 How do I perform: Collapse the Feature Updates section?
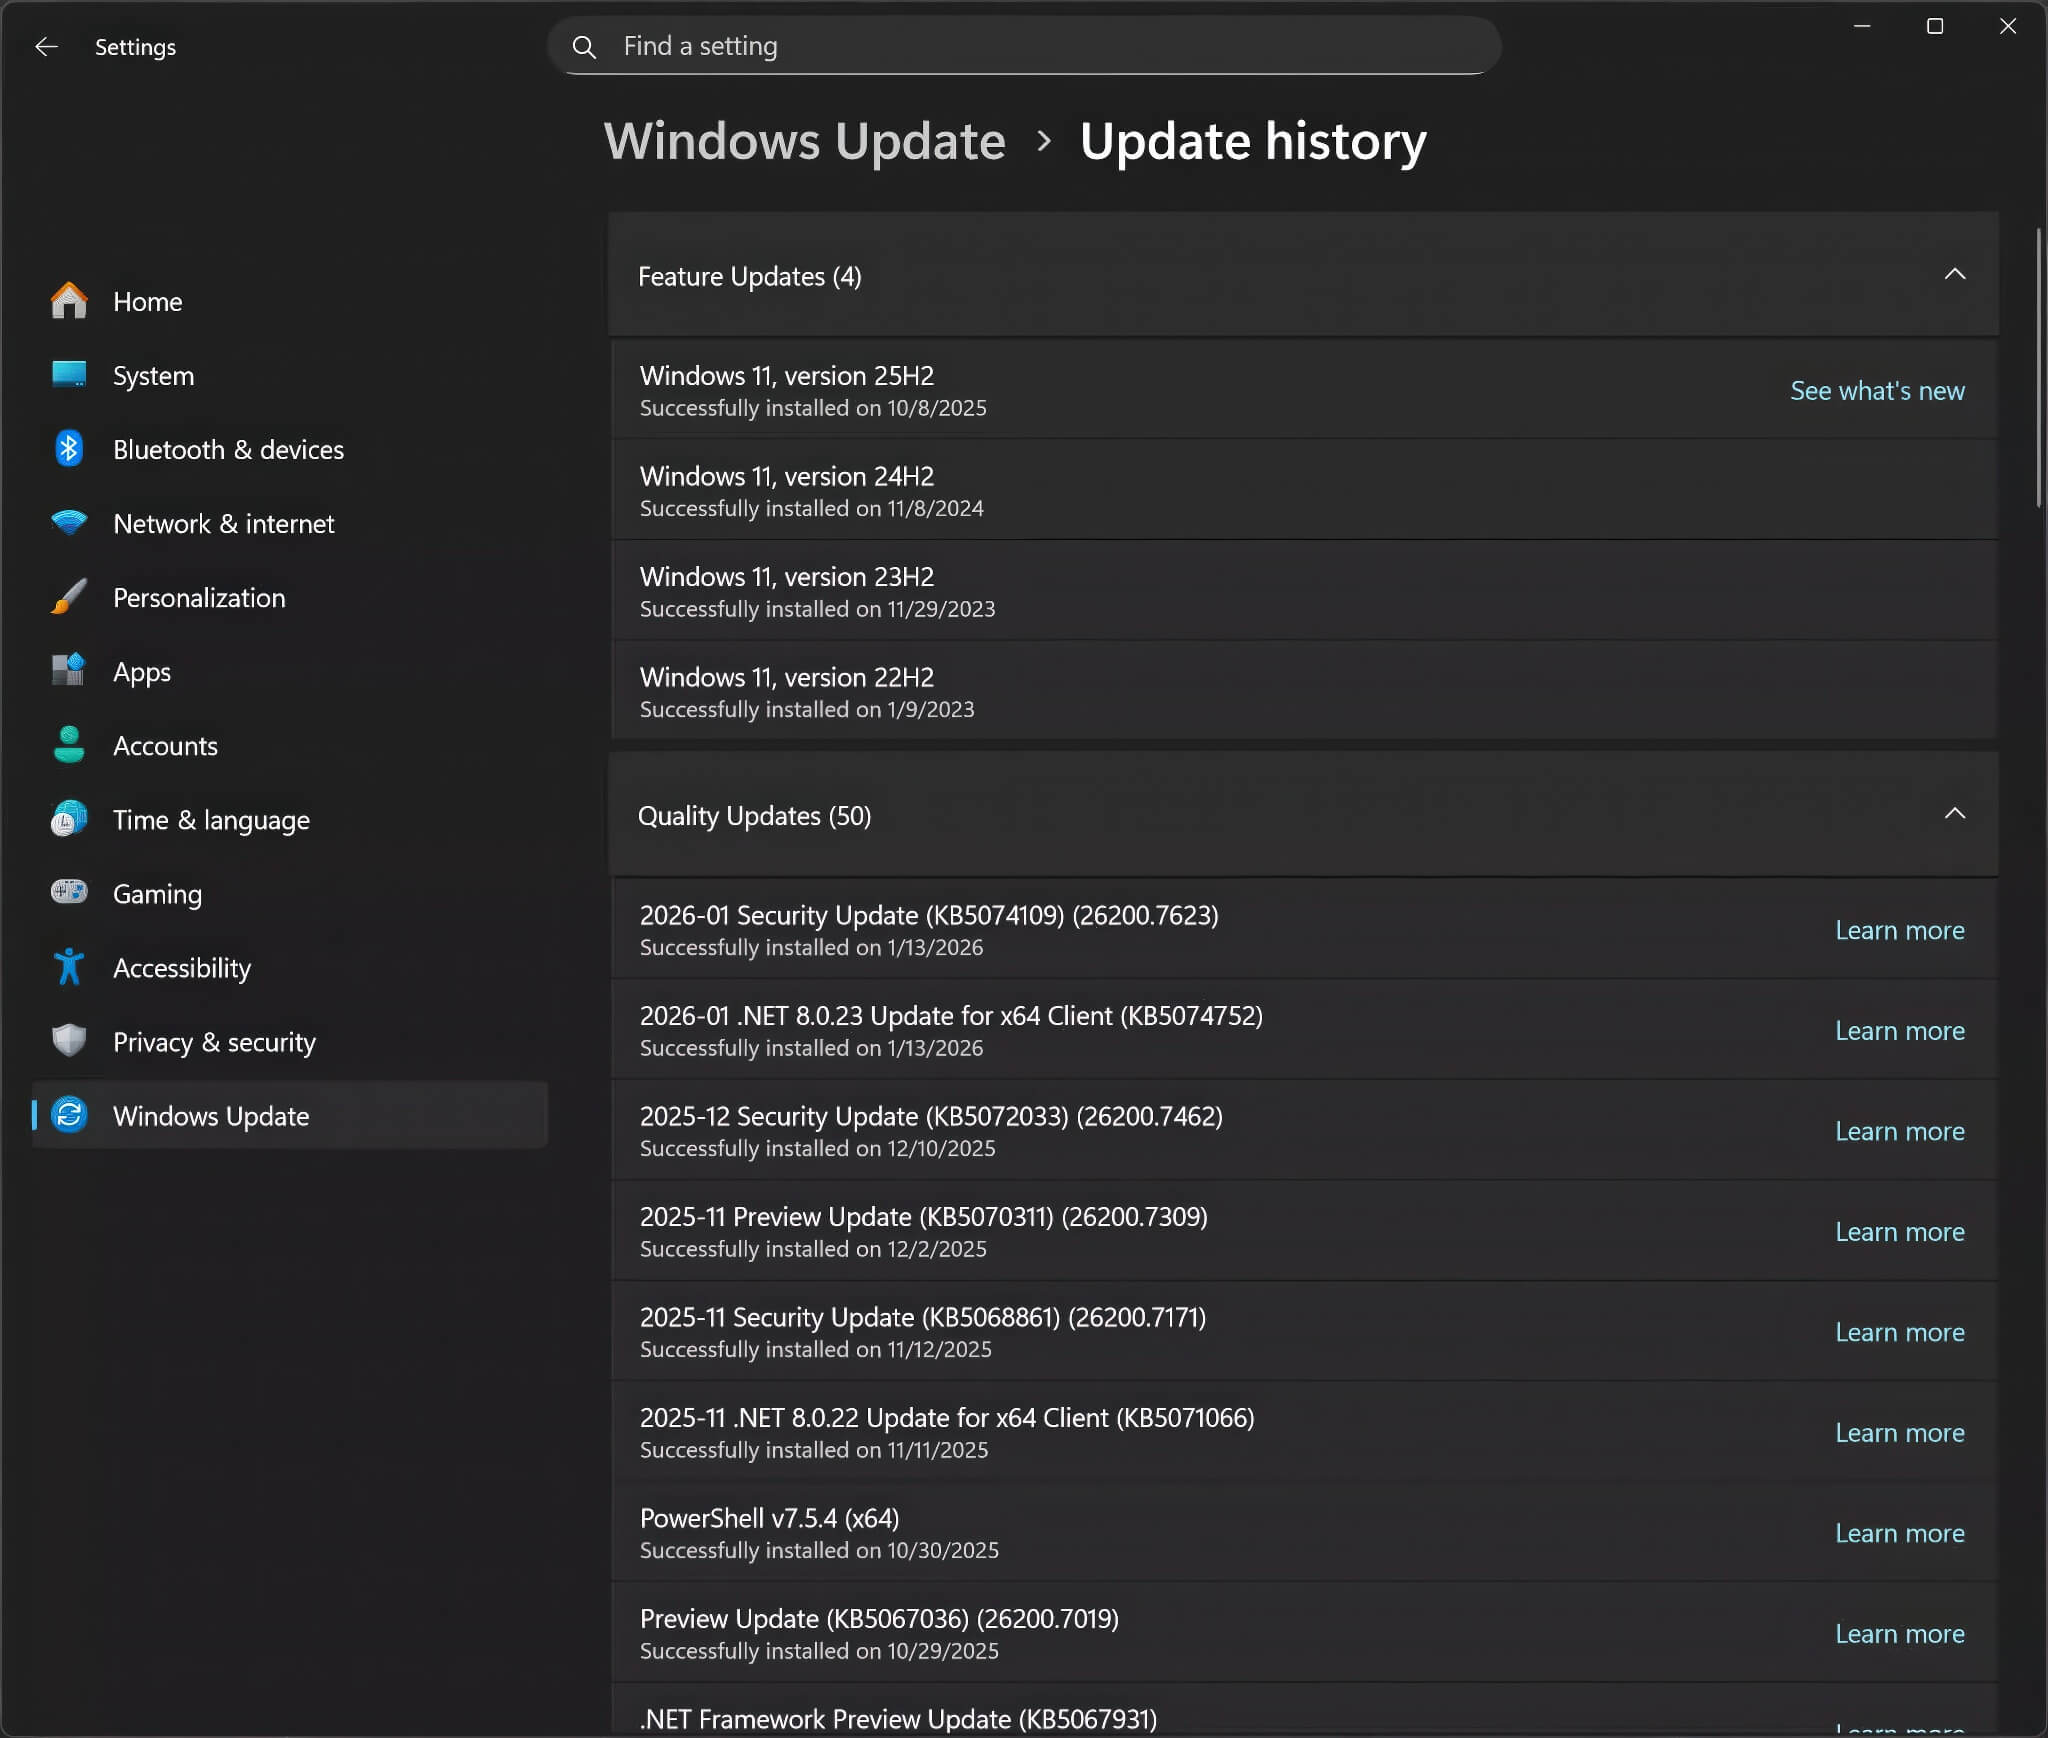1953,275
